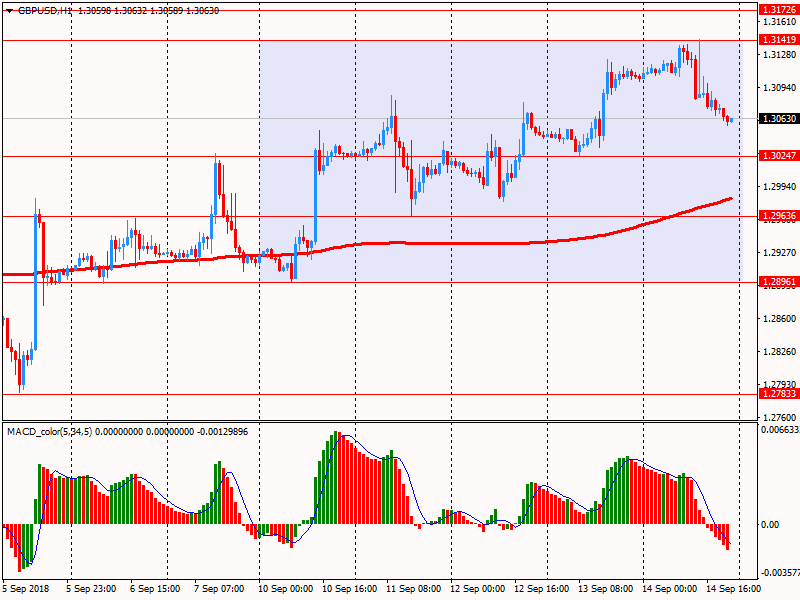Click the 10 Sep 16:00 time label

tap(349, 589)
